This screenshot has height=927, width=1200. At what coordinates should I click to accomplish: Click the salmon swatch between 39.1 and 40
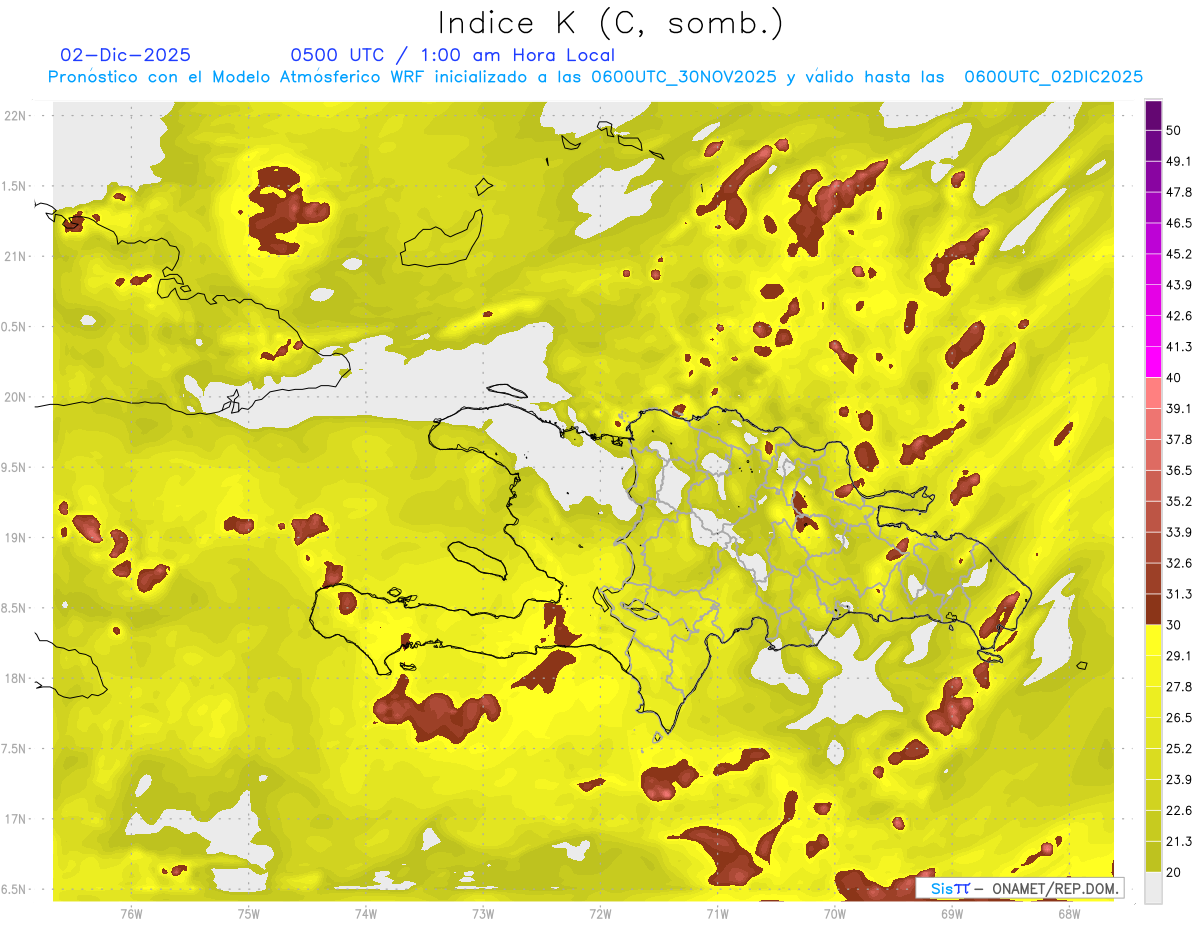[x=1154, y=393]
